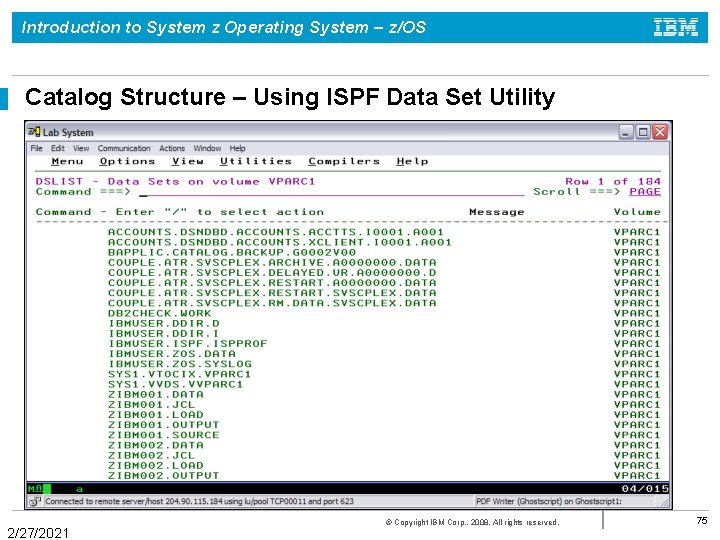Select ACCOUNTS.DSNDBD.ACCOUNTS.XCLIENT.I0001.A001 data set
This screenshot has height=540, width=720.
point(280,242)
